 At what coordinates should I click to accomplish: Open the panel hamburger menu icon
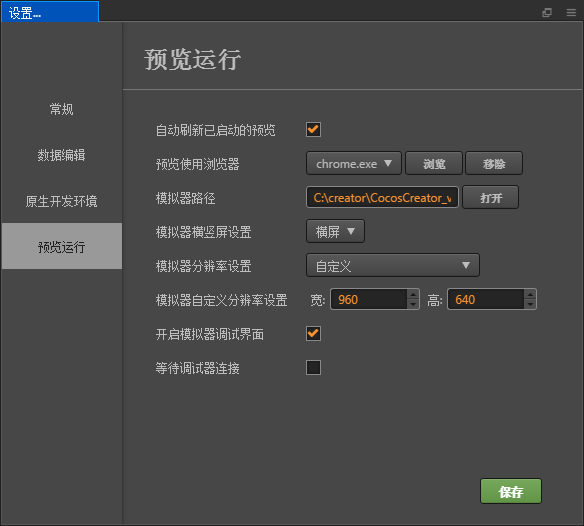(571, 13)
